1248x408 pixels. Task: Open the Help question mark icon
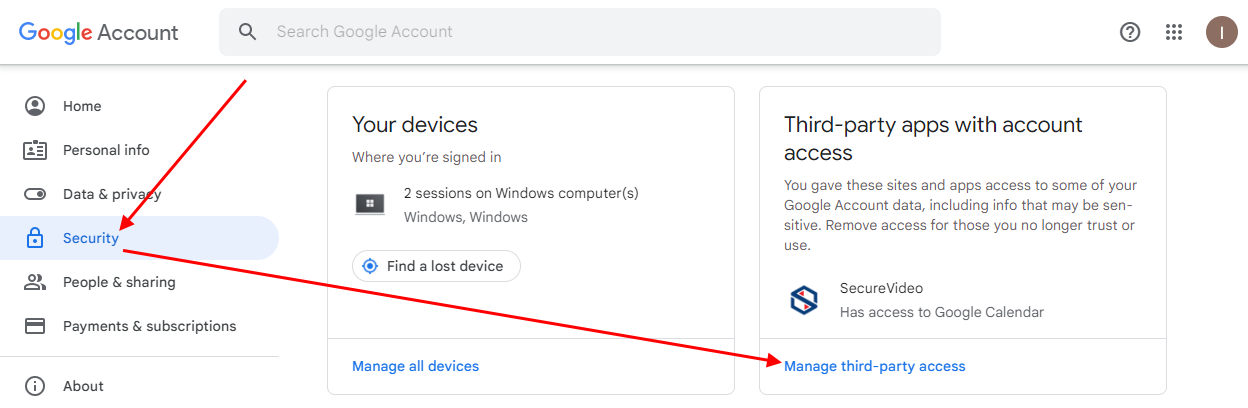[1130, 32]
